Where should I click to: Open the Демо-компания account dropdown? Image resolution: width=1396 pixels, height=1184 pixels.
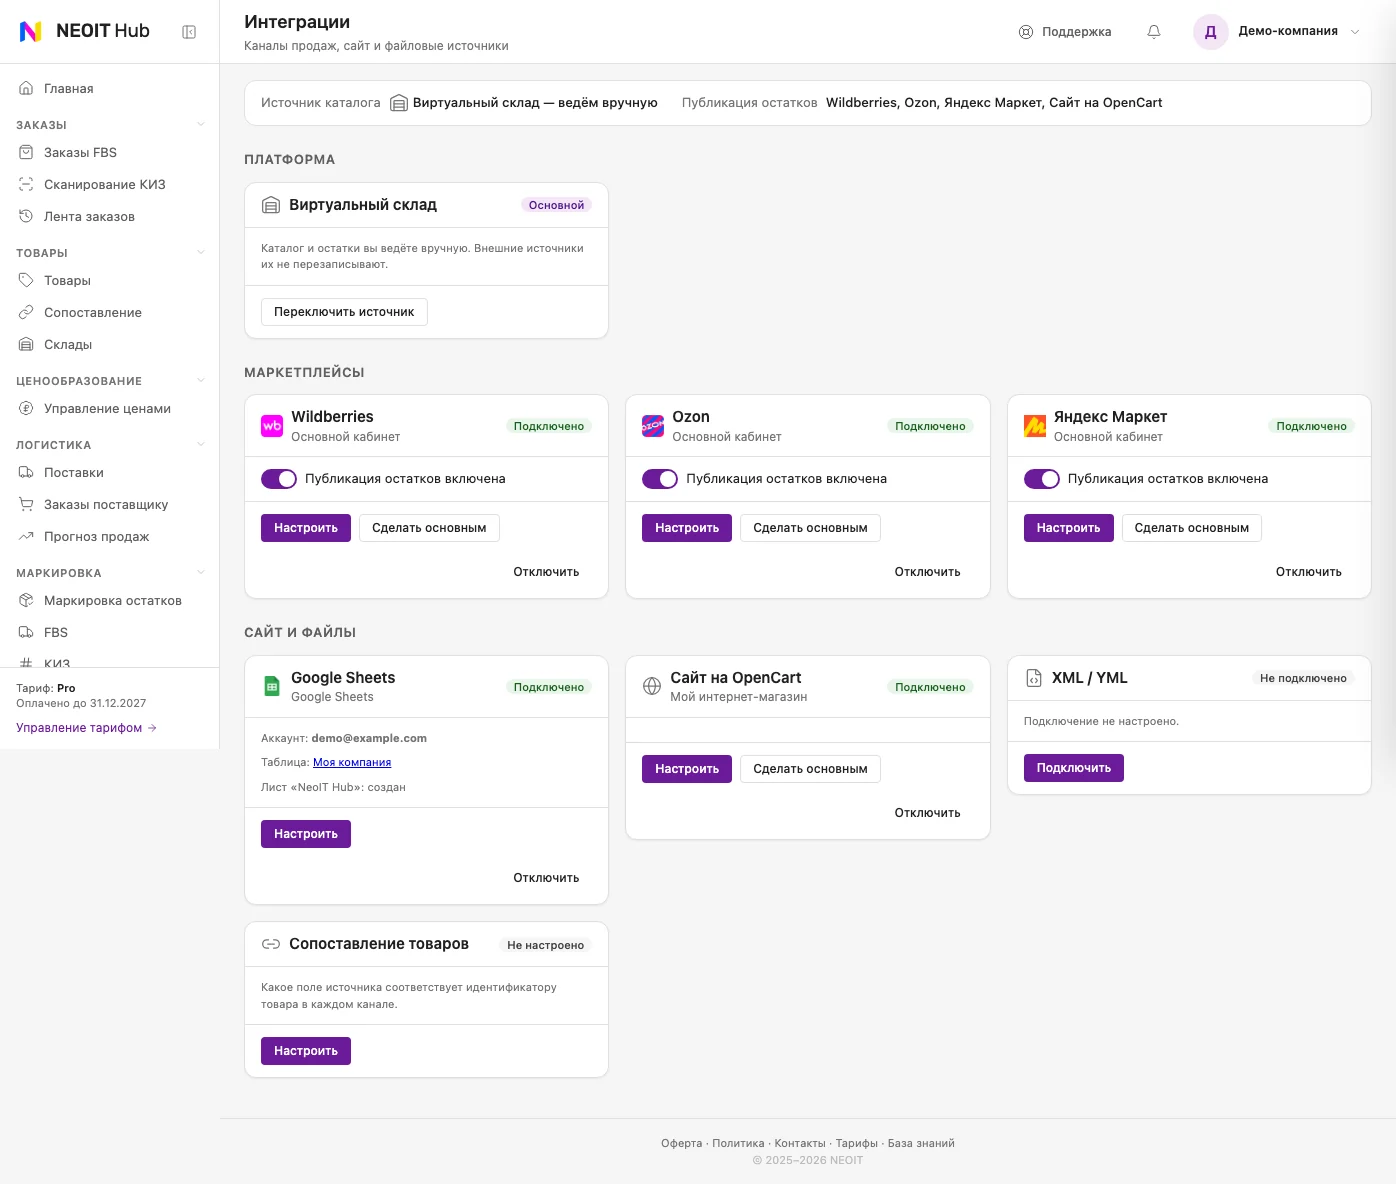[1355, 32]
